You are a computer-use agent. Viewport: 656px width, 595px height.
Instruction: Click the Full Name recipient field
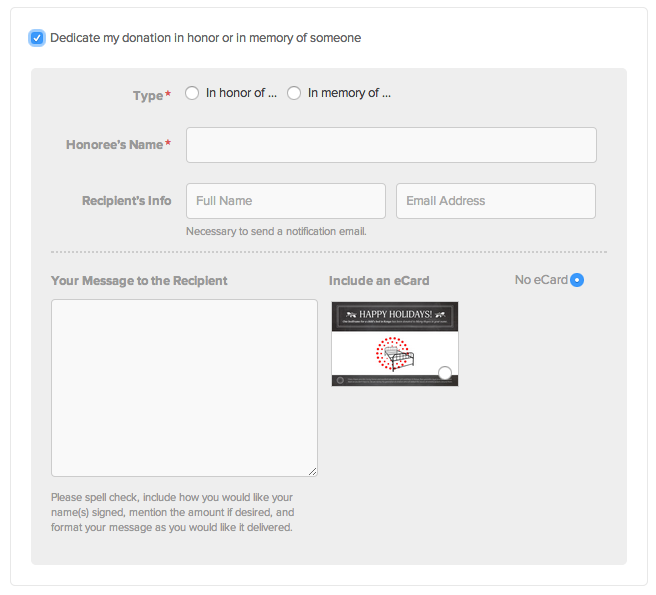286,201
